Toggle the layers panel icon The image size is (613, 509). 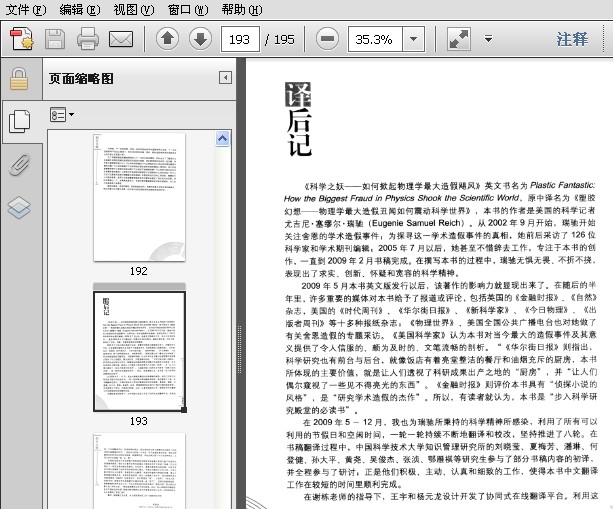point(18,207)
